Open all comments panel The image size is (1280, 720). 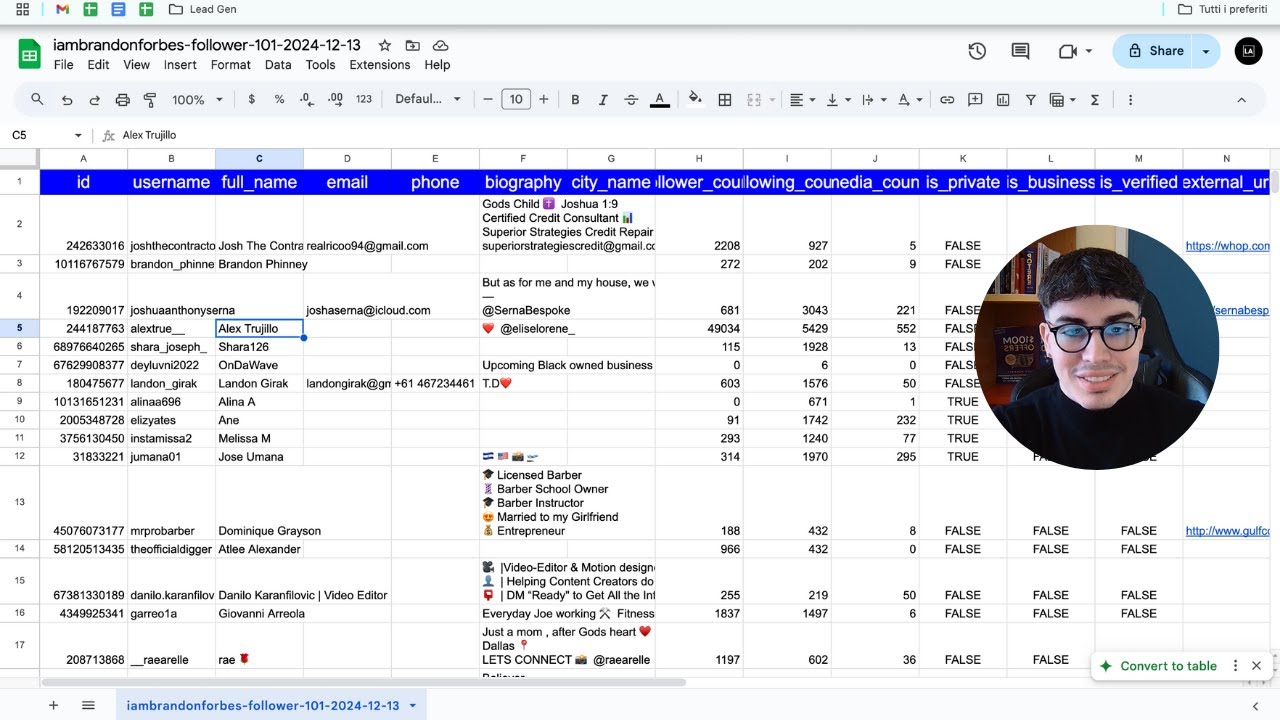click(1020, 51)
